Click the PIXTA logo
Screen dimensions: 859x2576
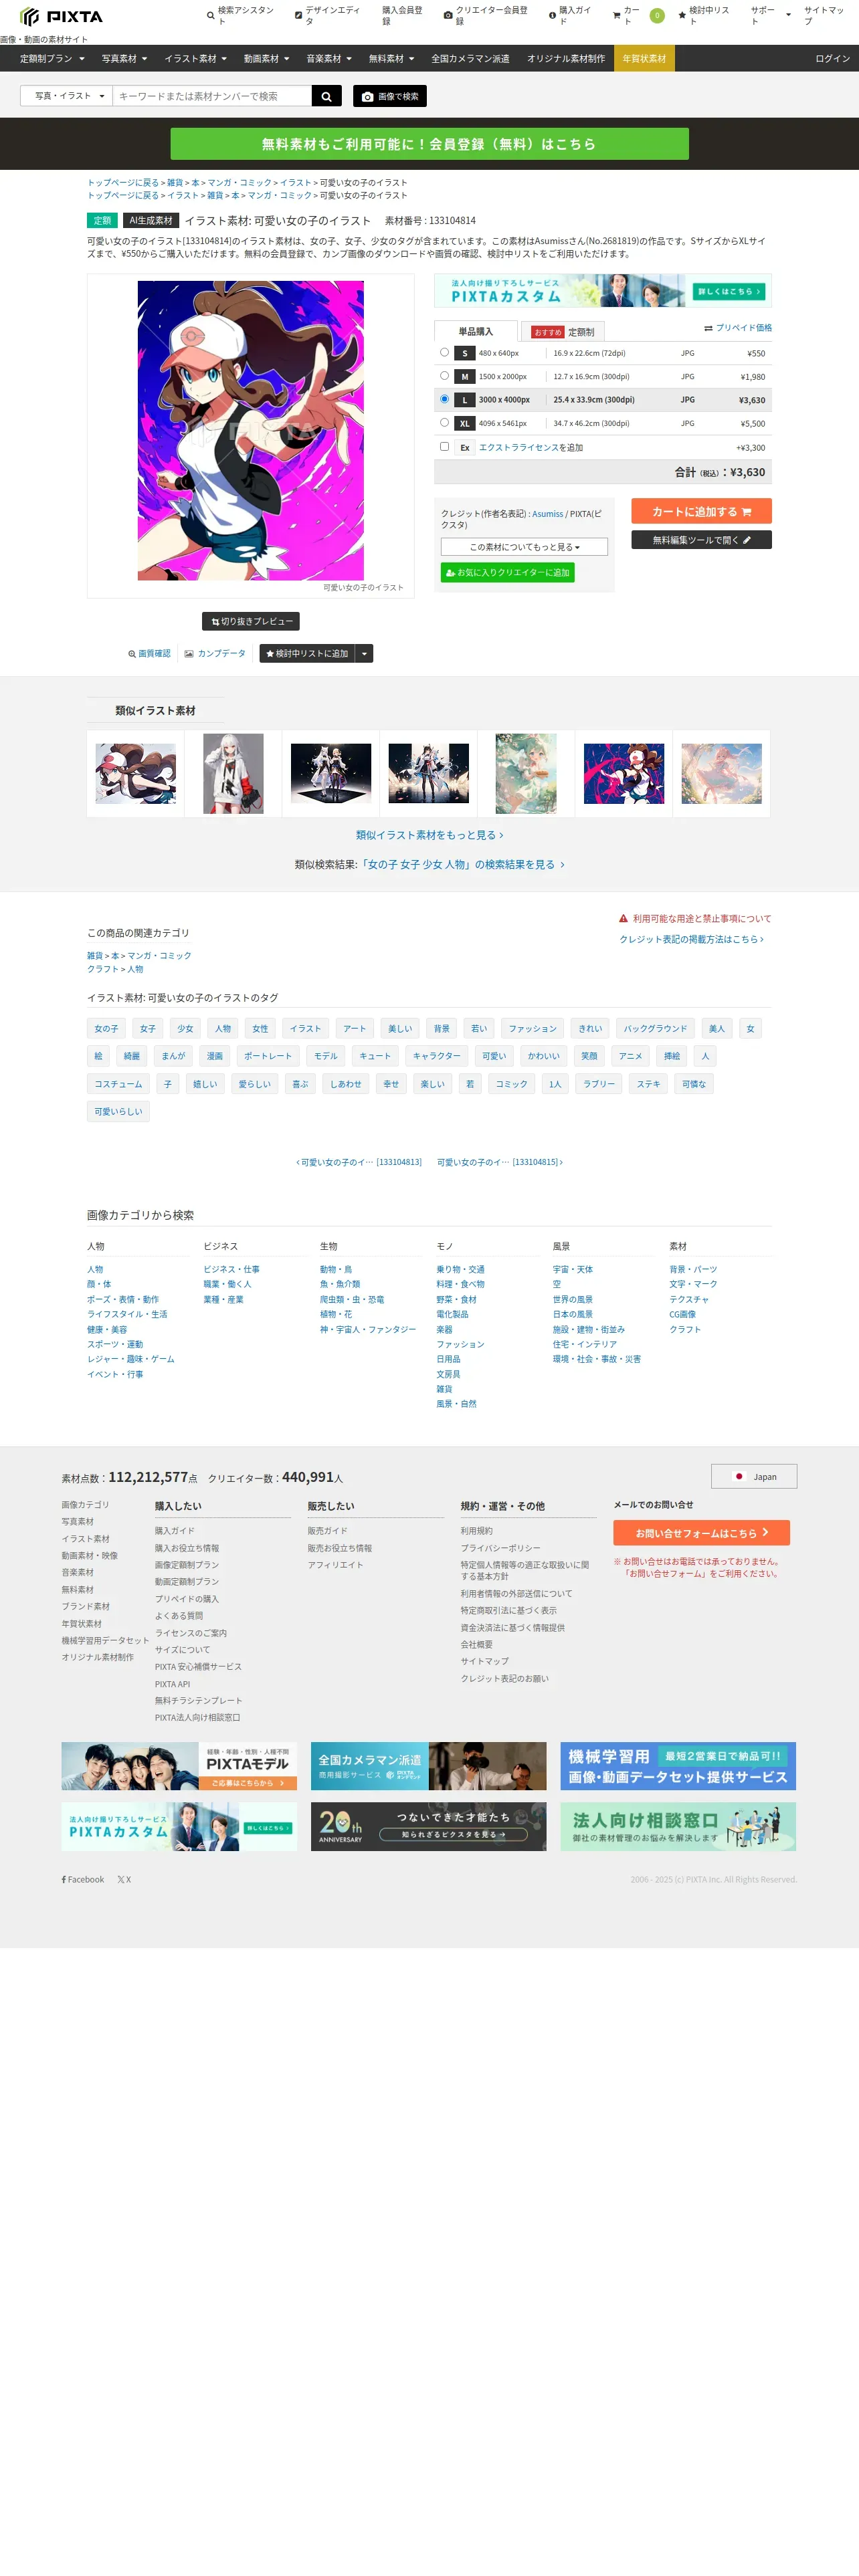pyautogui.click(x=61, y=16)
